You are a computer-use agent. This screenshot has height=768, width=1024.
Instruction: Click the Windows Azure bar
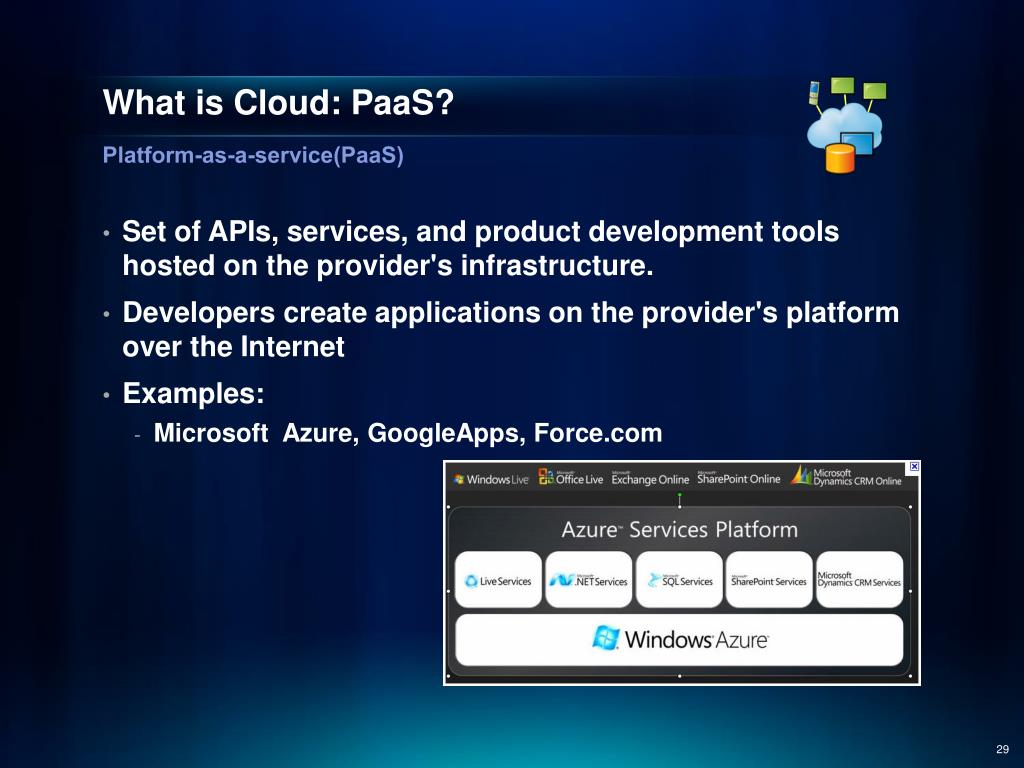(x=679, y=639)
